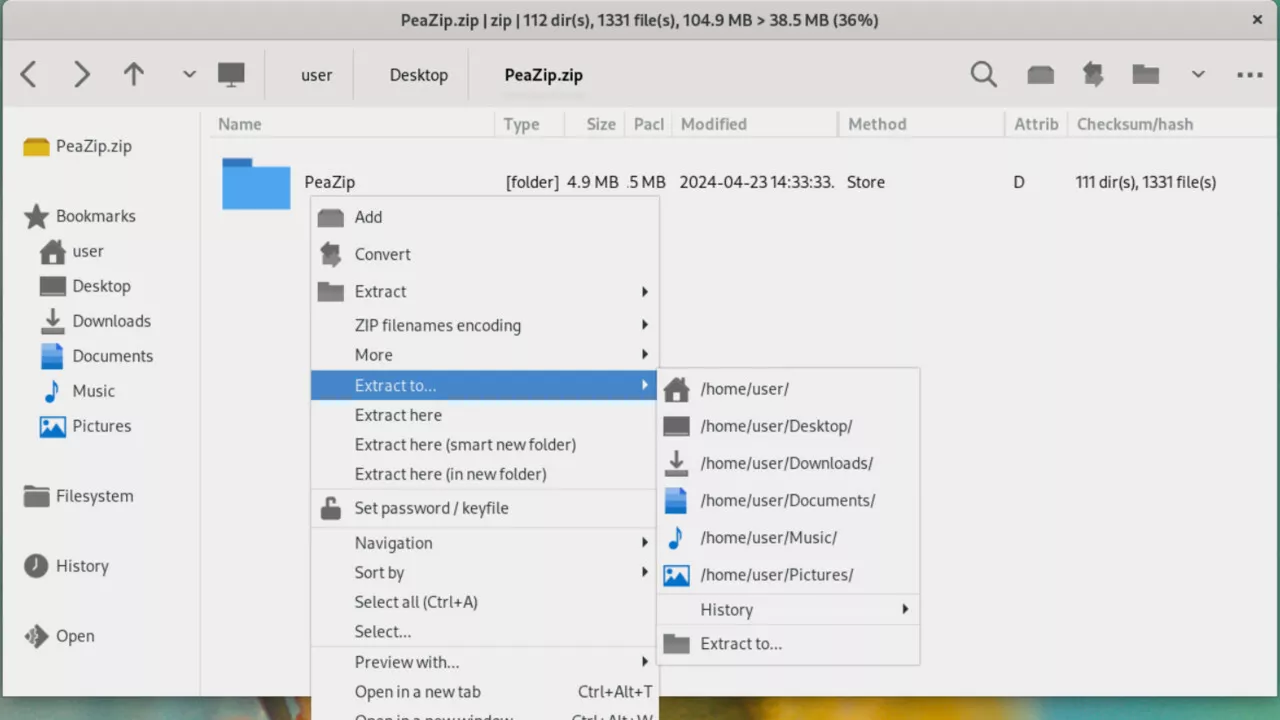
Task: Click the Extract folder toolbar icon
Action: tap(1146, 75)
